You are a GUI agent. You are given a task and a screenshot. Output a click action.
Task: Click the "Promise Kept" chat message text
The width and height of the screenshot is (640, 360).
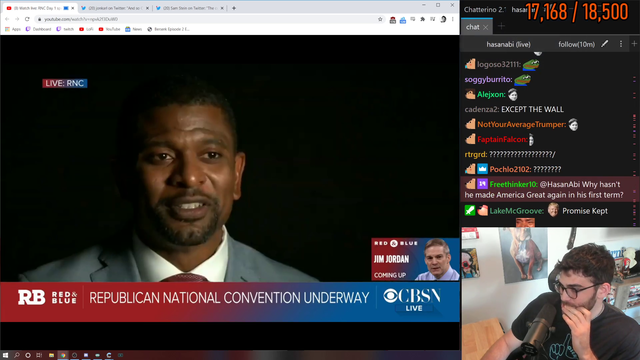[585, 211]
